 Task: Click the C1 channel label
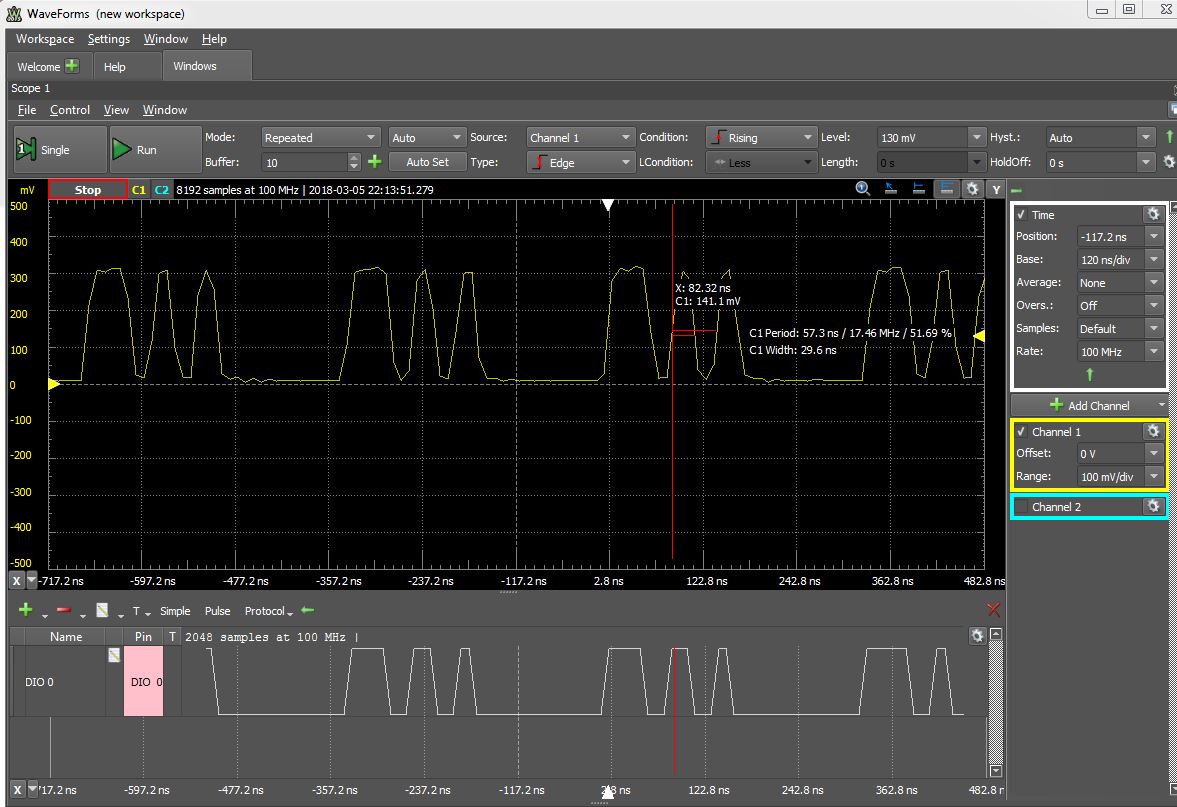[x=139, y=190]
